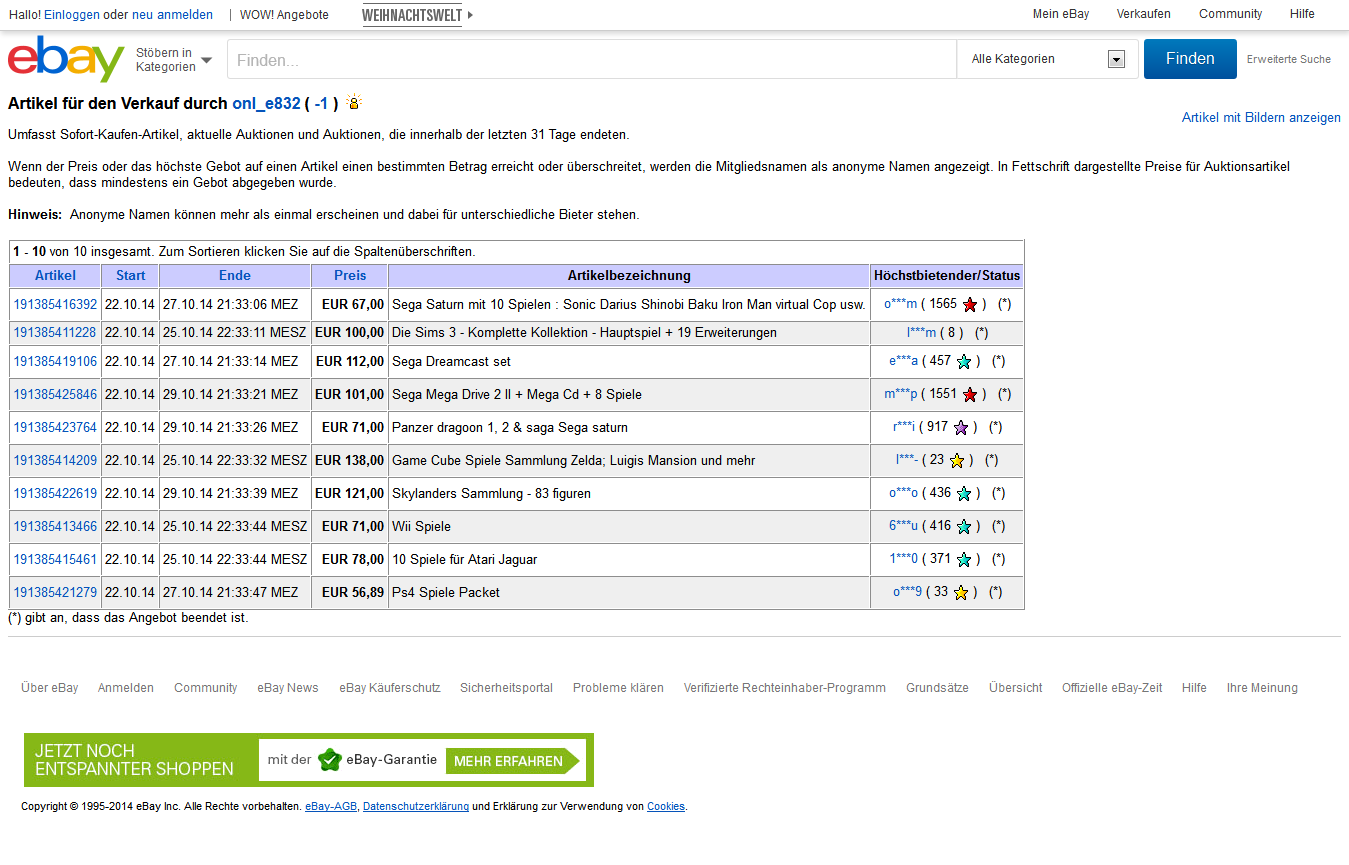
Task: Click the Finden search input field
Action: click(x=592, y=60)
